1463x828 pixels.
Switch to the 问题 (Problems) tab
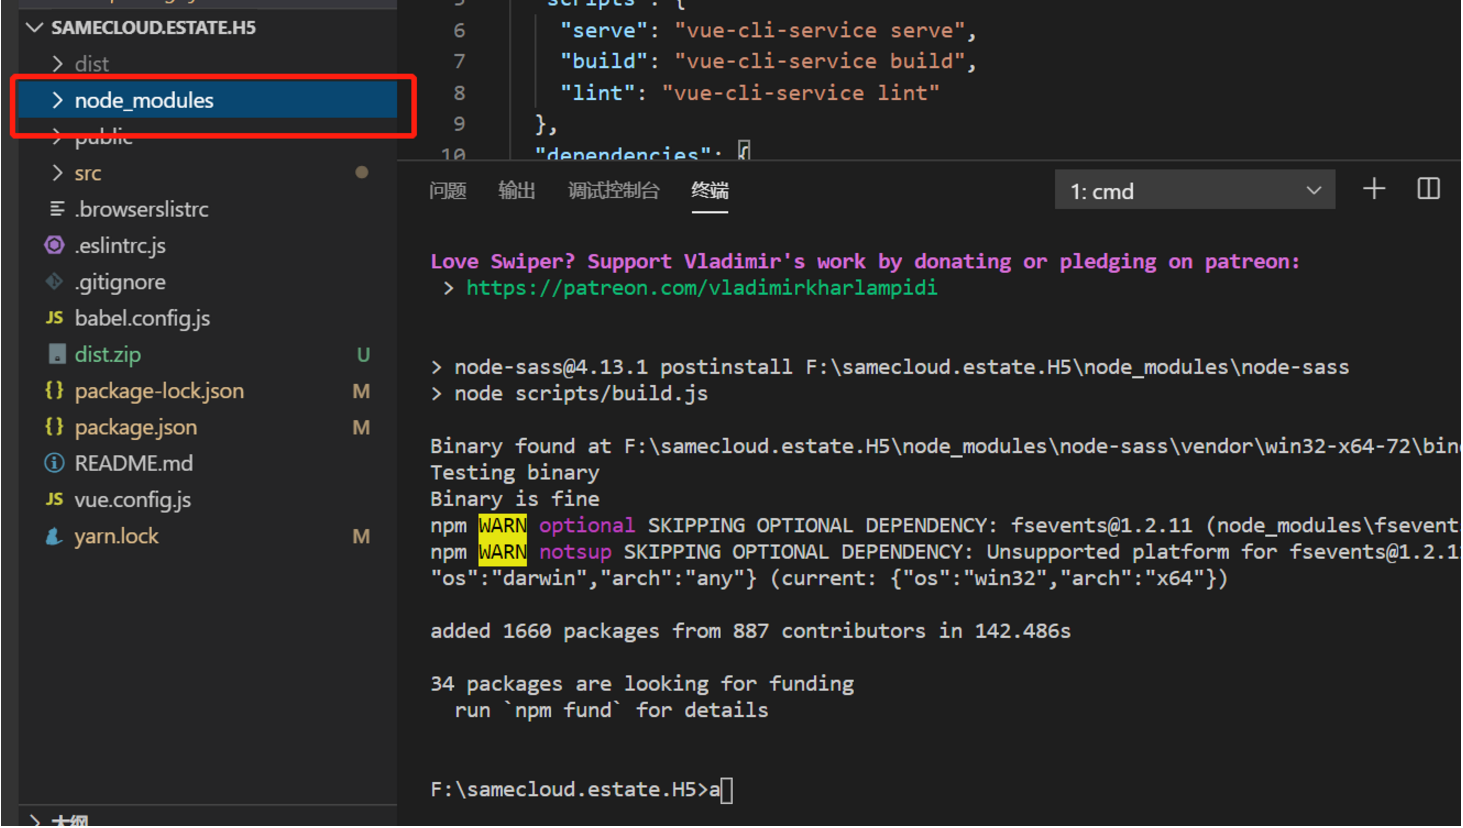(x=448, y=190)
